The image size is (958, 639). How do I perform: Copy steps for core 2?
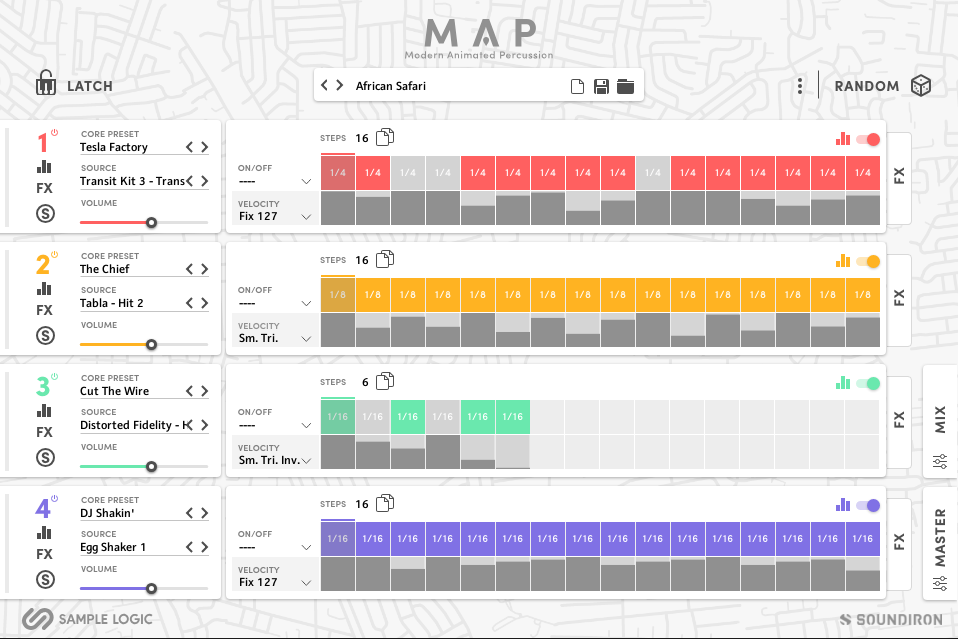pyautogui.click(x=385, y=260)
